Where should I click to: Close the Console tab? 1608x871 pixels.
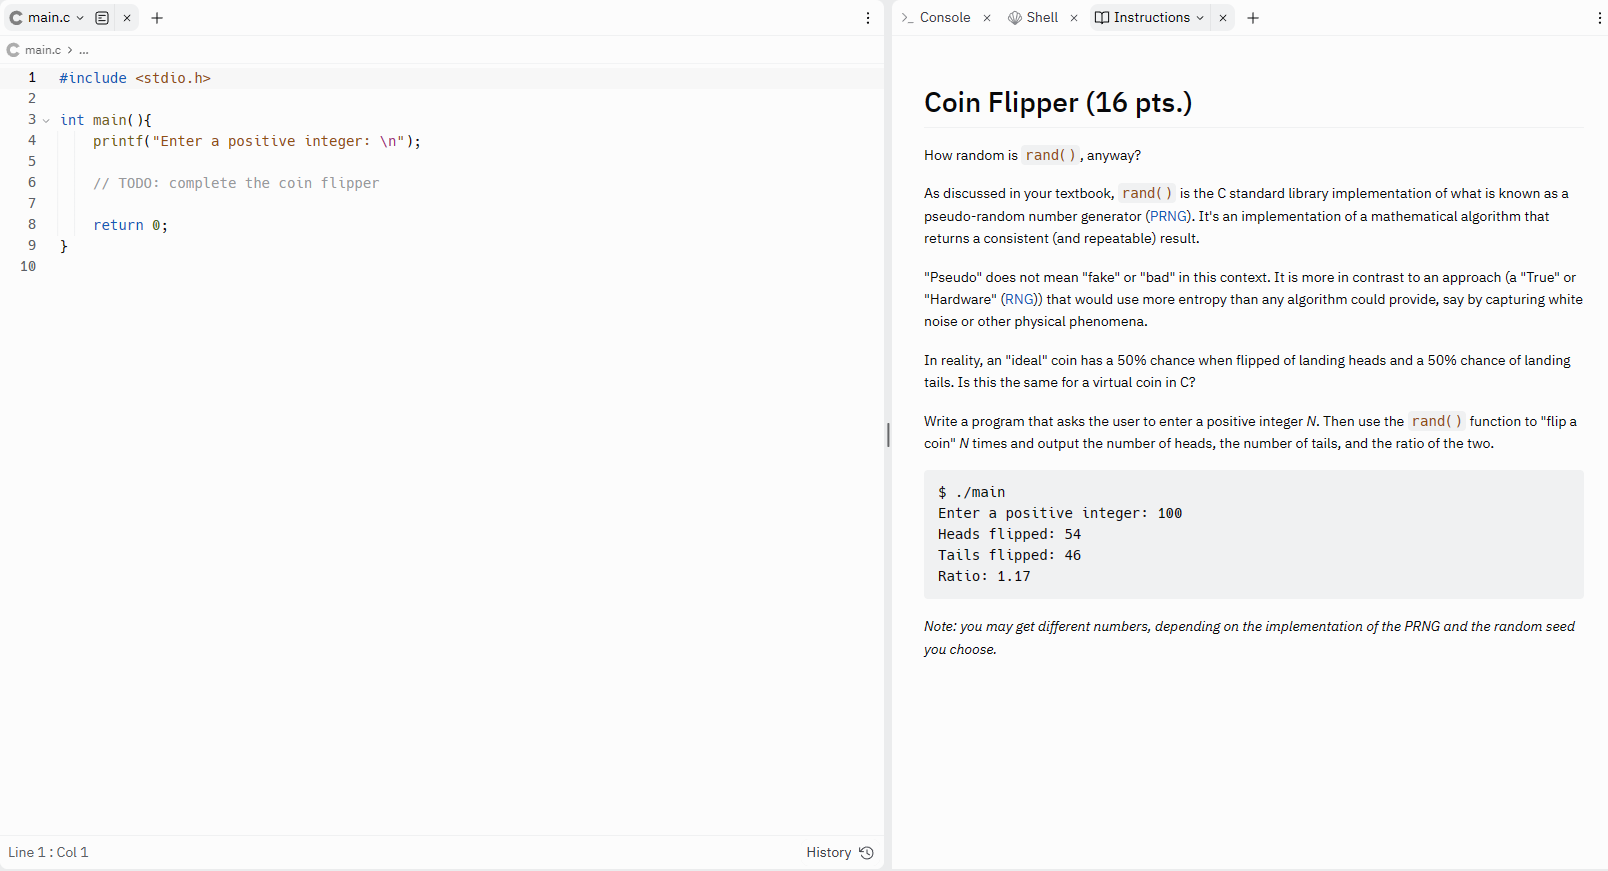coord(987,18)
